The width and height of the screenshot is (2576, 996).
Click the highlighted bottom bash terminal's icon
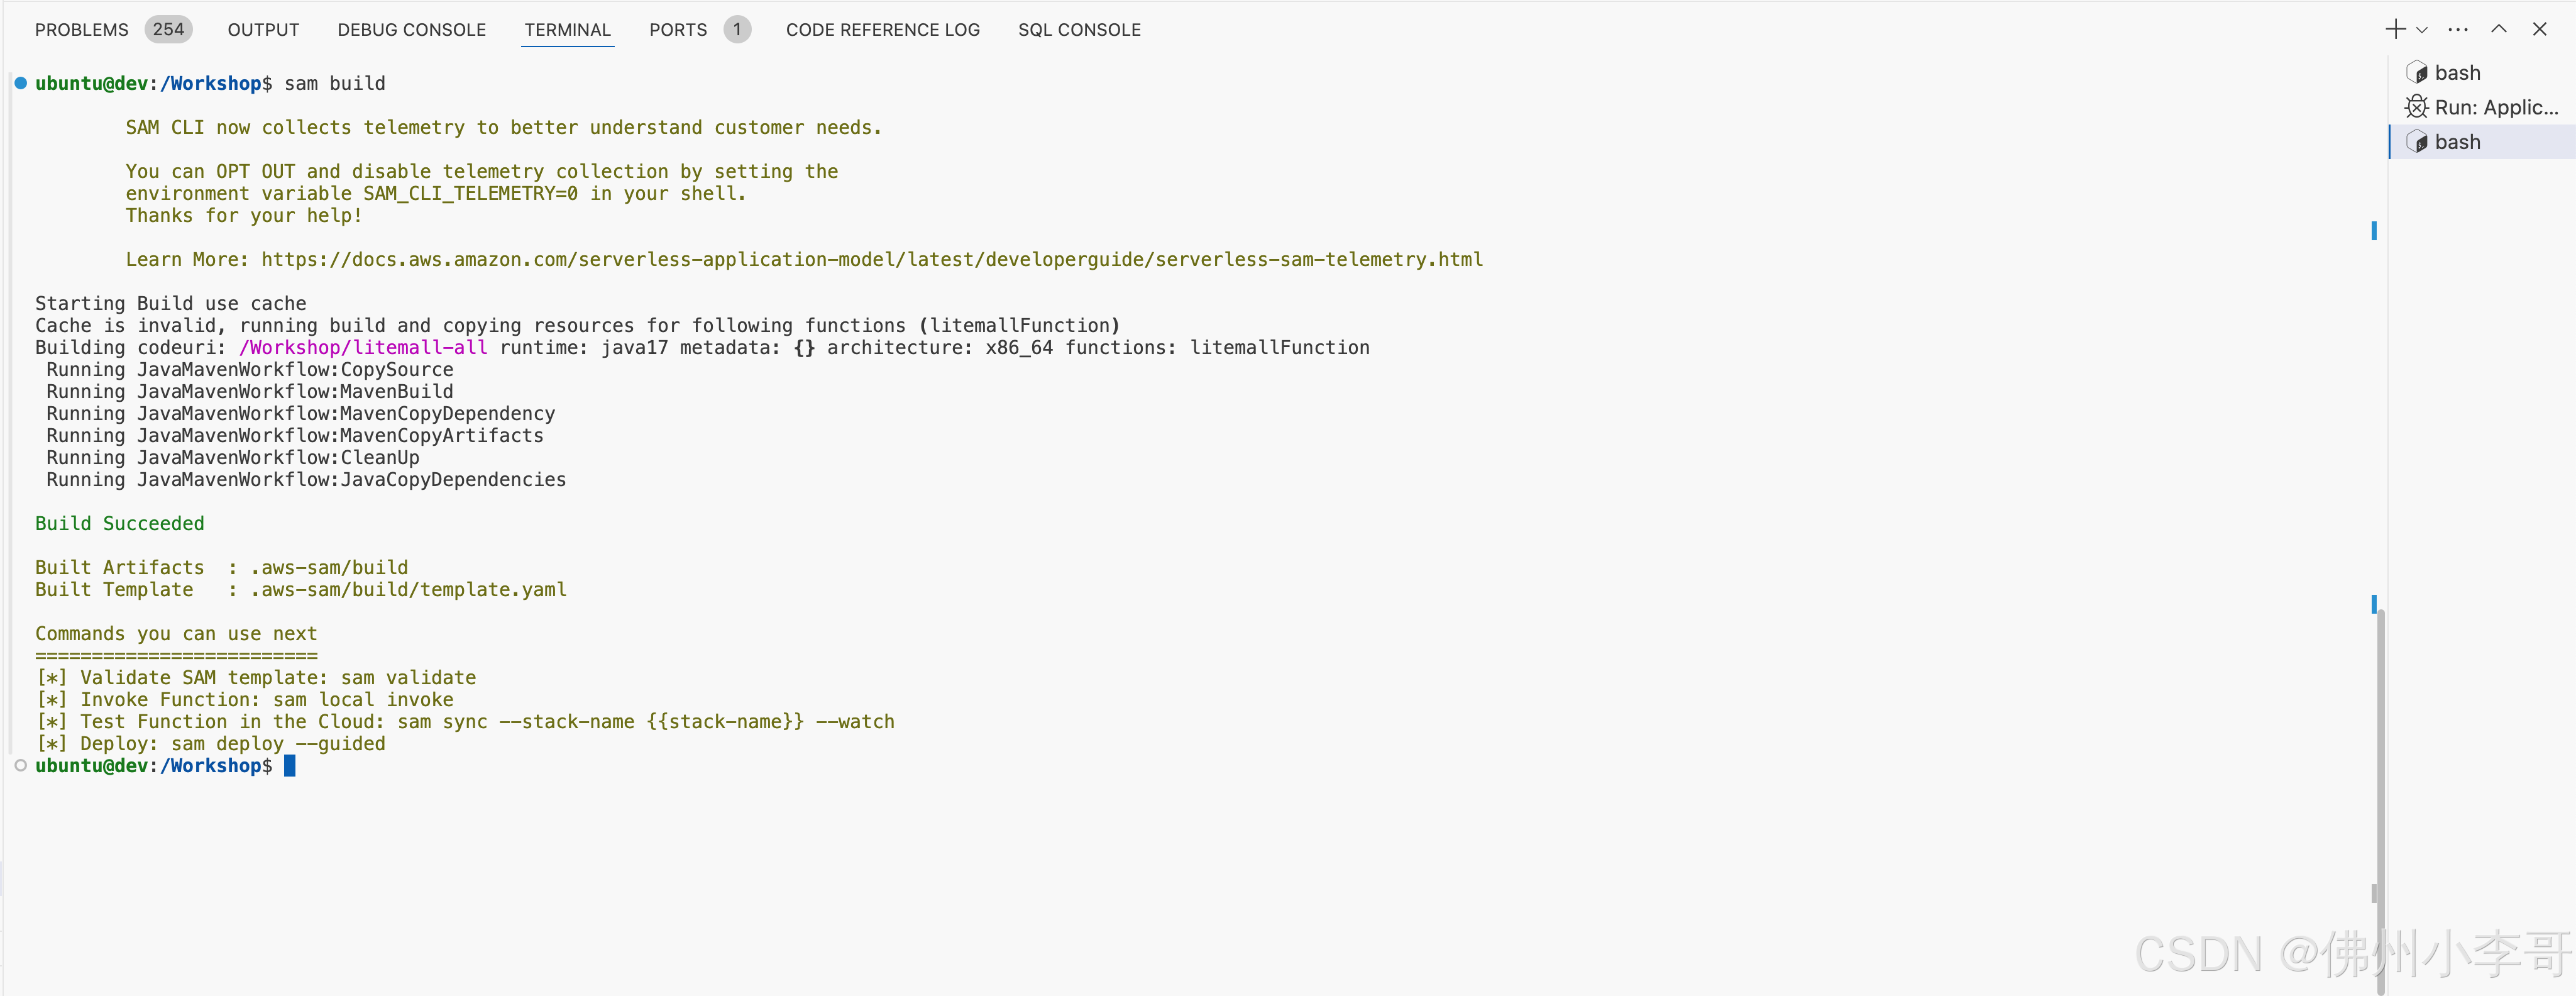click(x=2416, y=142)
